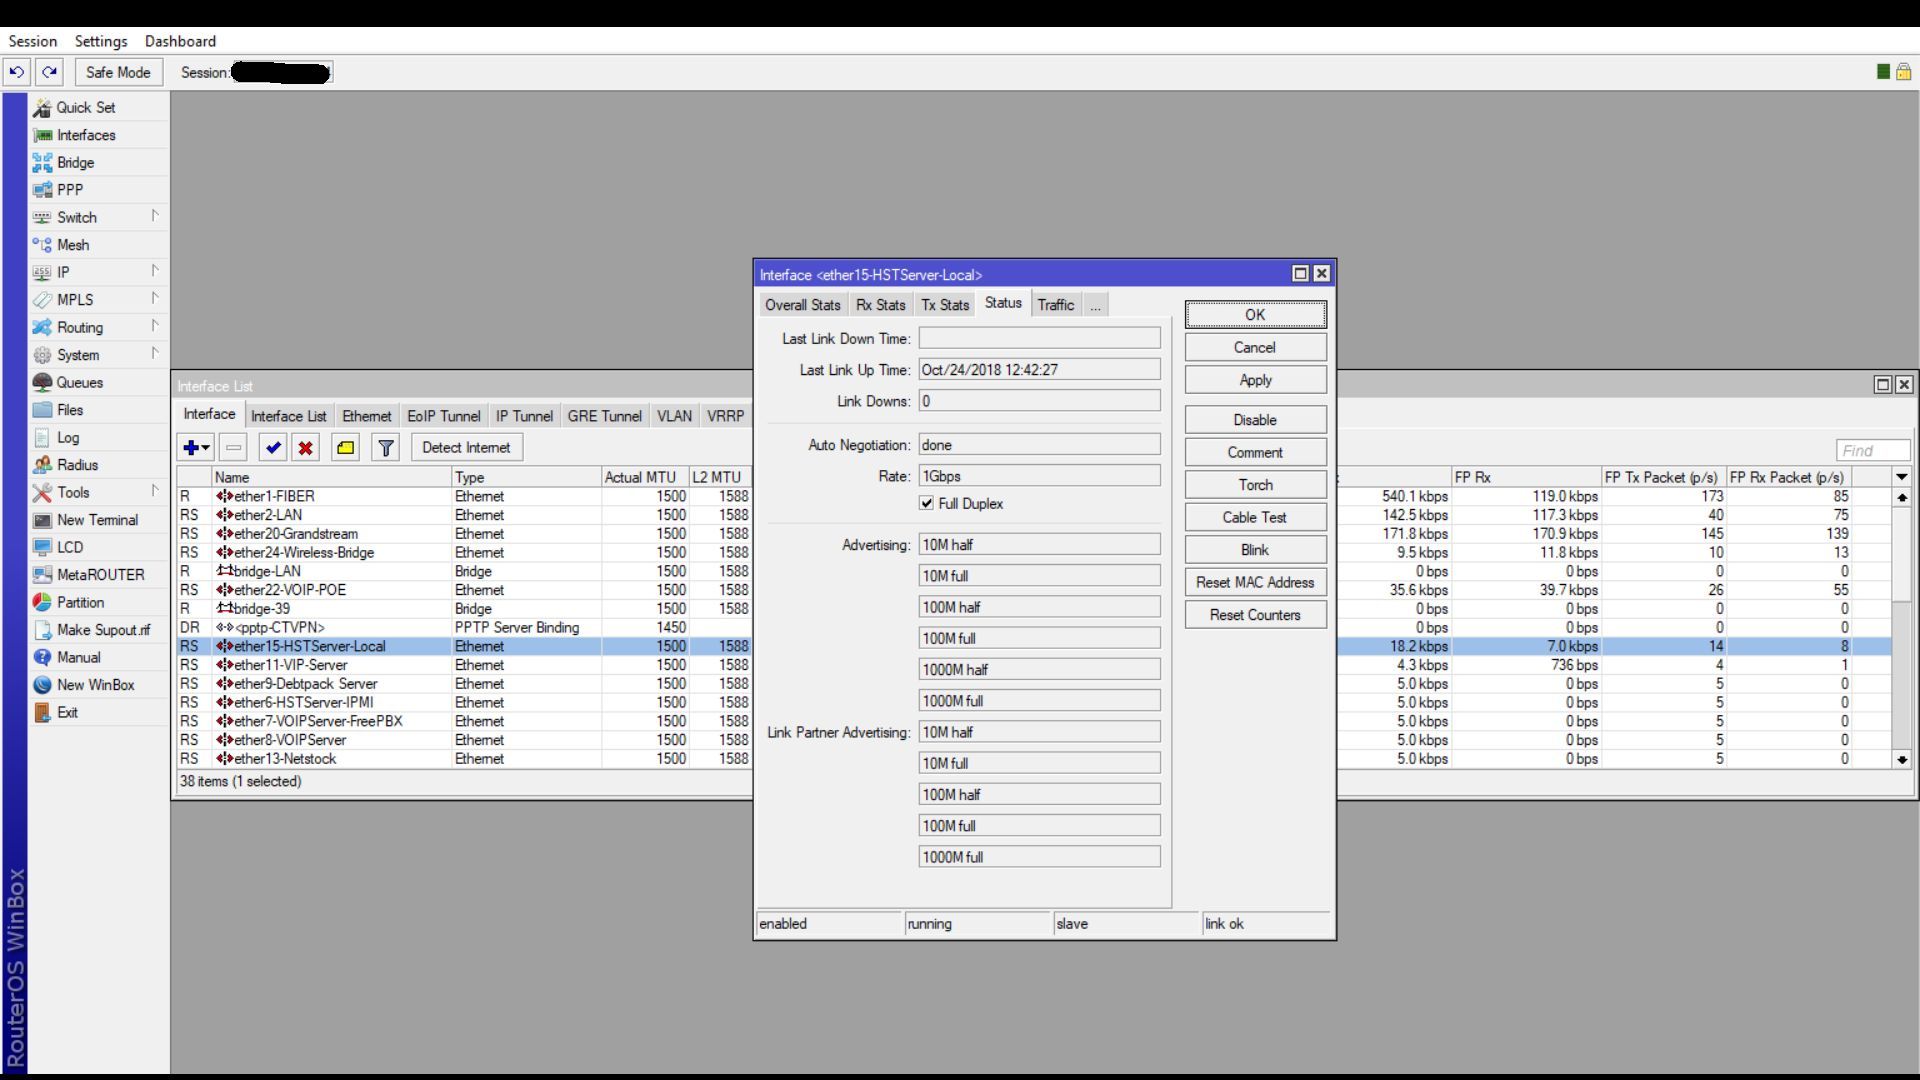Expand the Routing submenu
Image resolution: width=1920 pixels, height=1080 pixels.
tap(155, 326)
